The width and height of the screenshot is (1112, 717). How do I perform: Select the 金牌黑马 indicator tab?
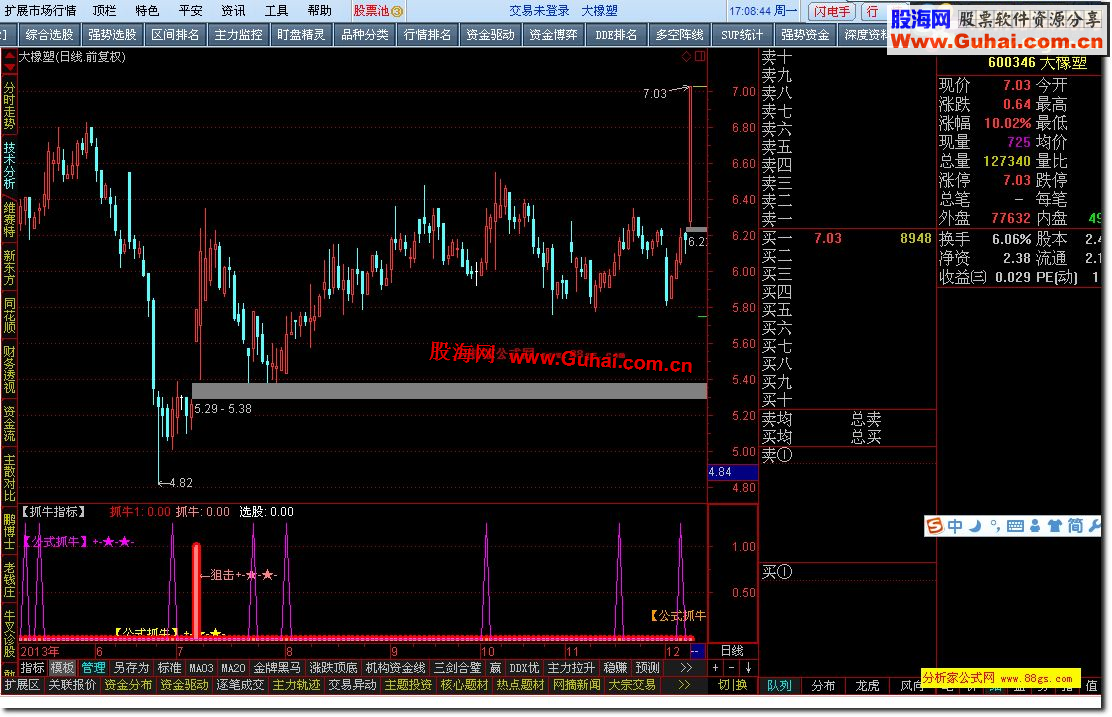(x=277, y=667)
